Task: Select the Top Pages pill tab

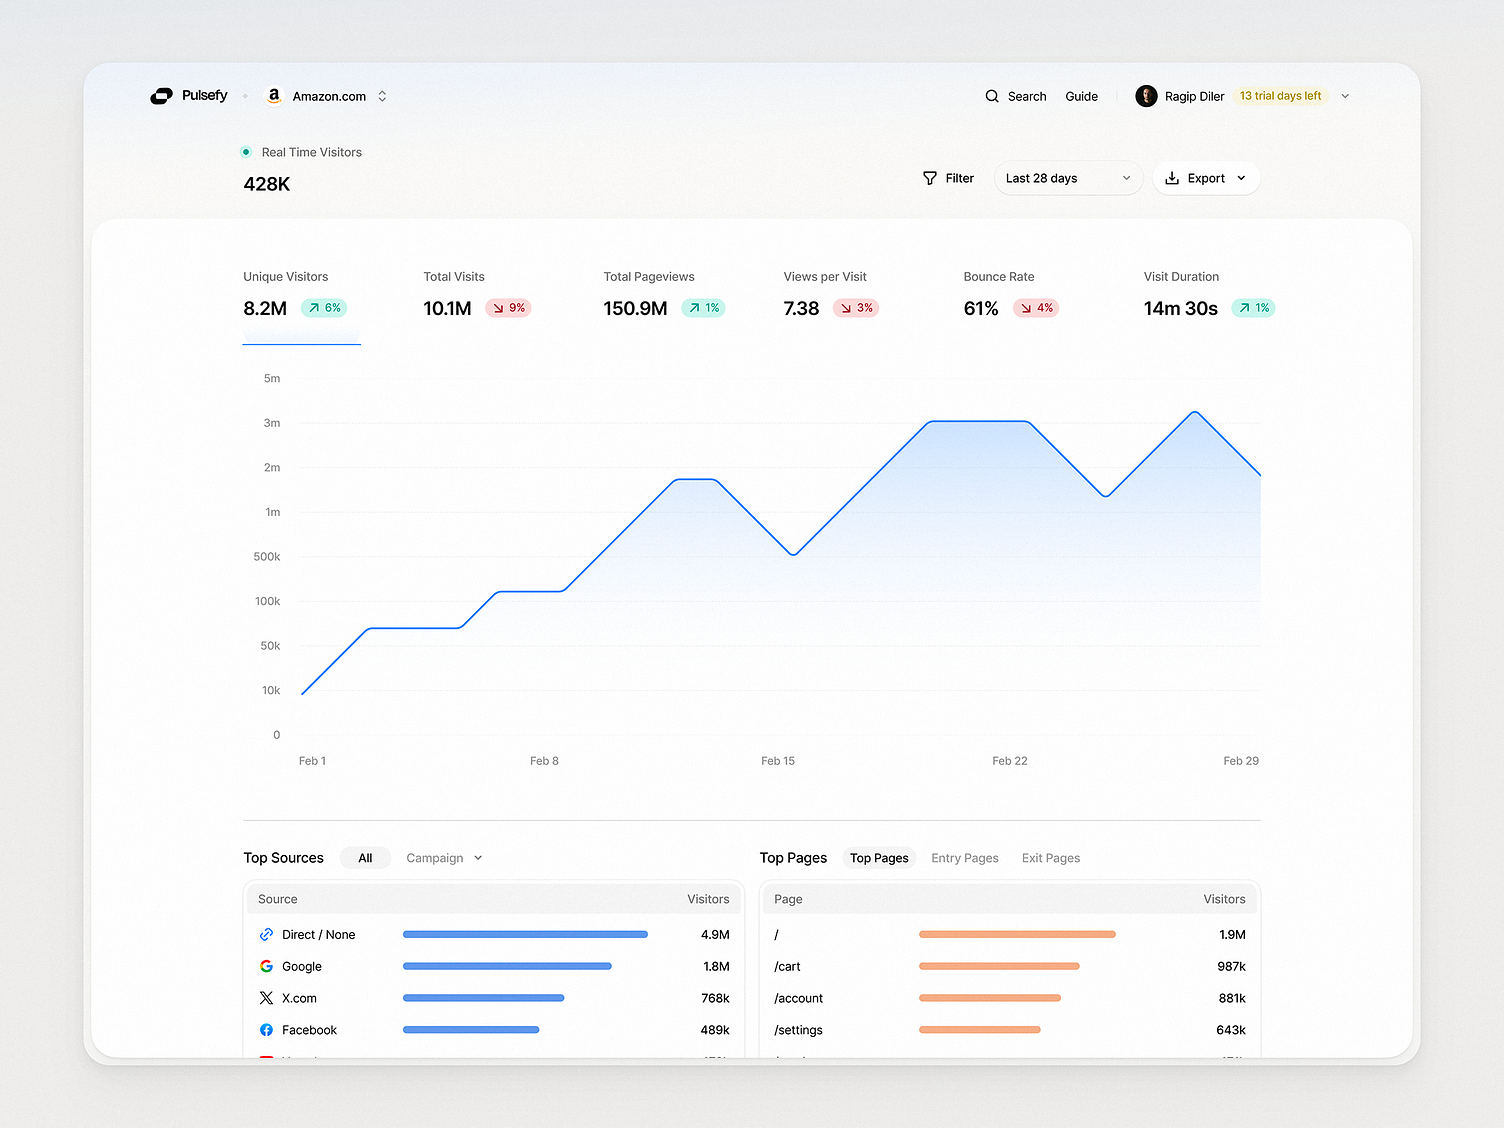Action: pos(879,858)
